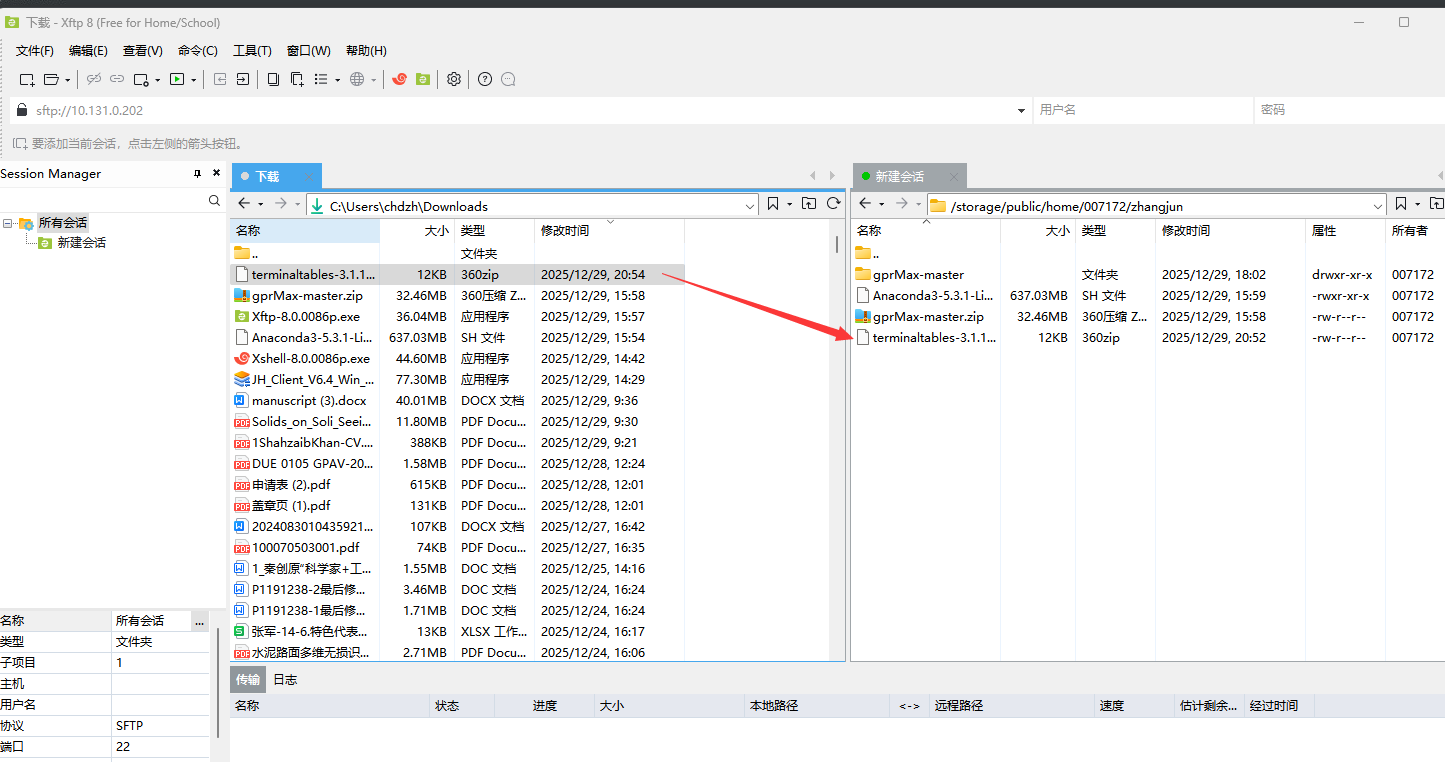Image resolution: width=1445 pixels, height=762 pixels.
Task: Open the local pane back history dropdown
Action: (x=260, y=204)
